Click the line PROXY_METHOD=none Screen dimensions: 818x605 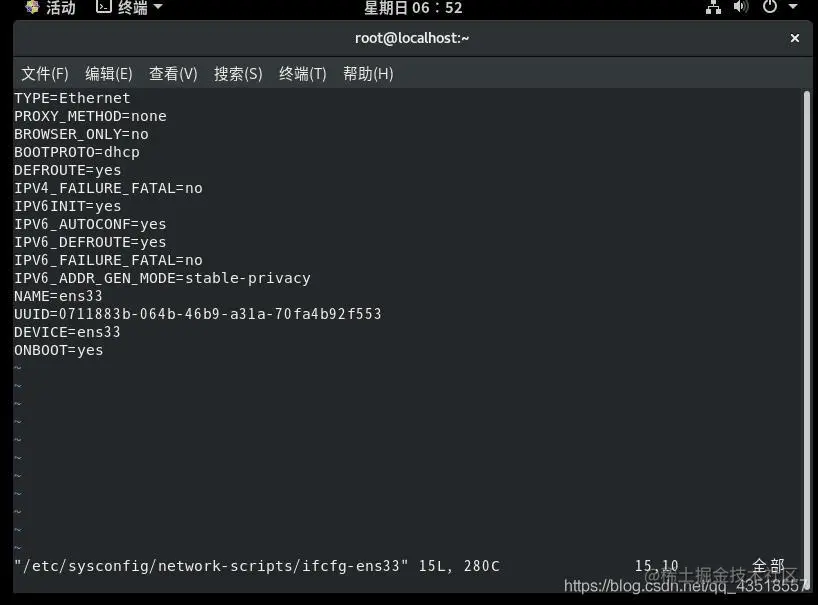tap(90, 116)
